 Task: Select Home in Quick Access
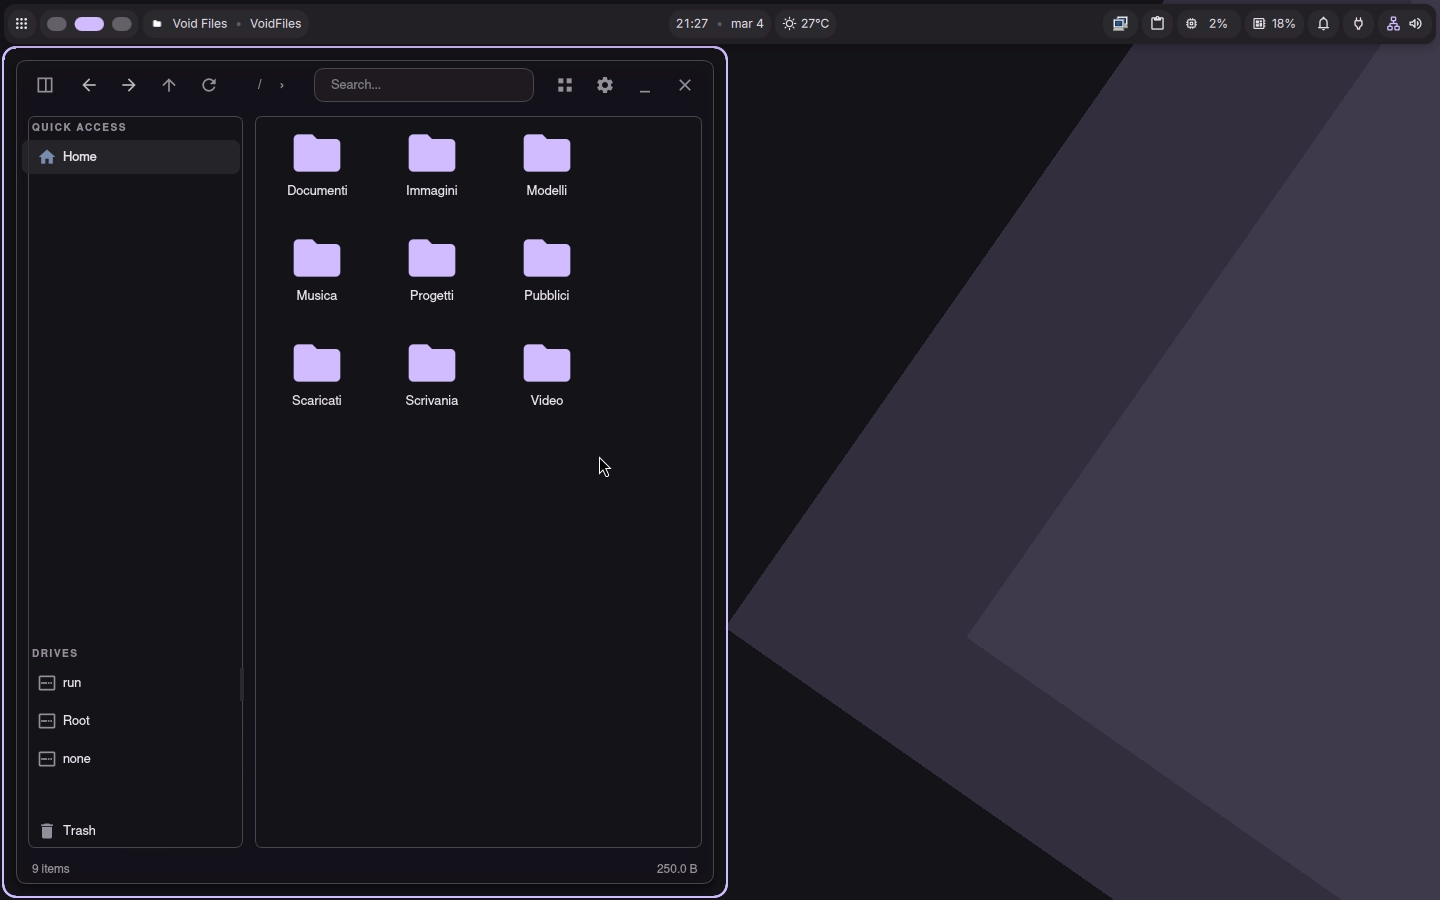point(132,157)
